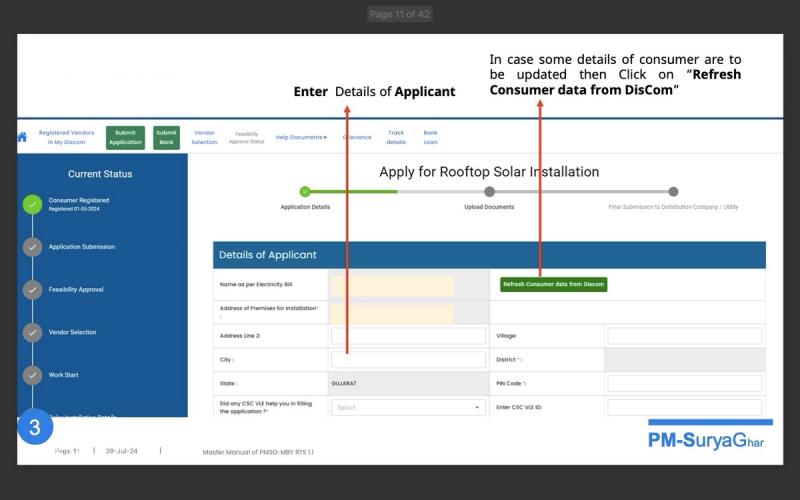The image size is (800, 500).
Task: Click the Application Details progress step circle
Action: tap(305, 192)
